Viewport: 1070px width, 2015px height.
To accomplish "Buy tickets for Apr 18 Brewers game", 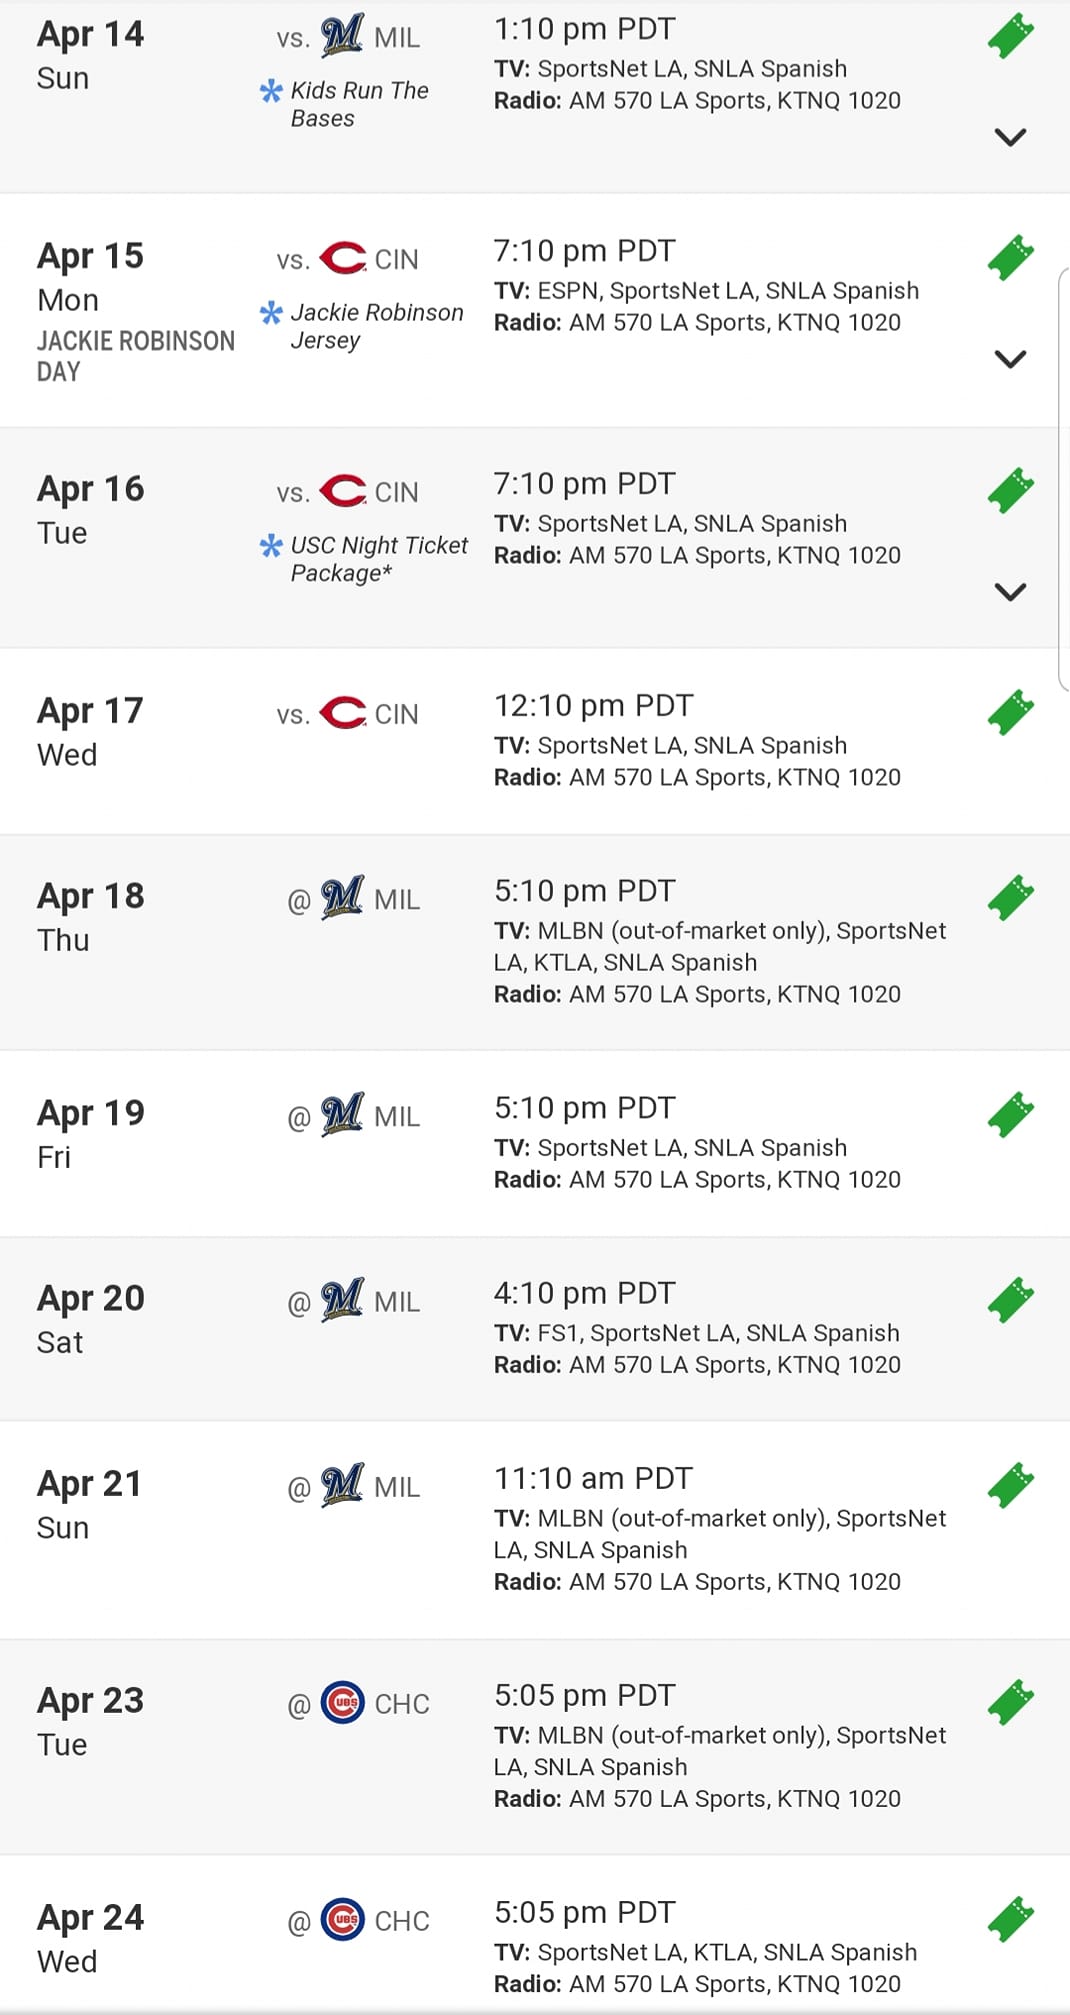I will click(x=1010, y=897).
